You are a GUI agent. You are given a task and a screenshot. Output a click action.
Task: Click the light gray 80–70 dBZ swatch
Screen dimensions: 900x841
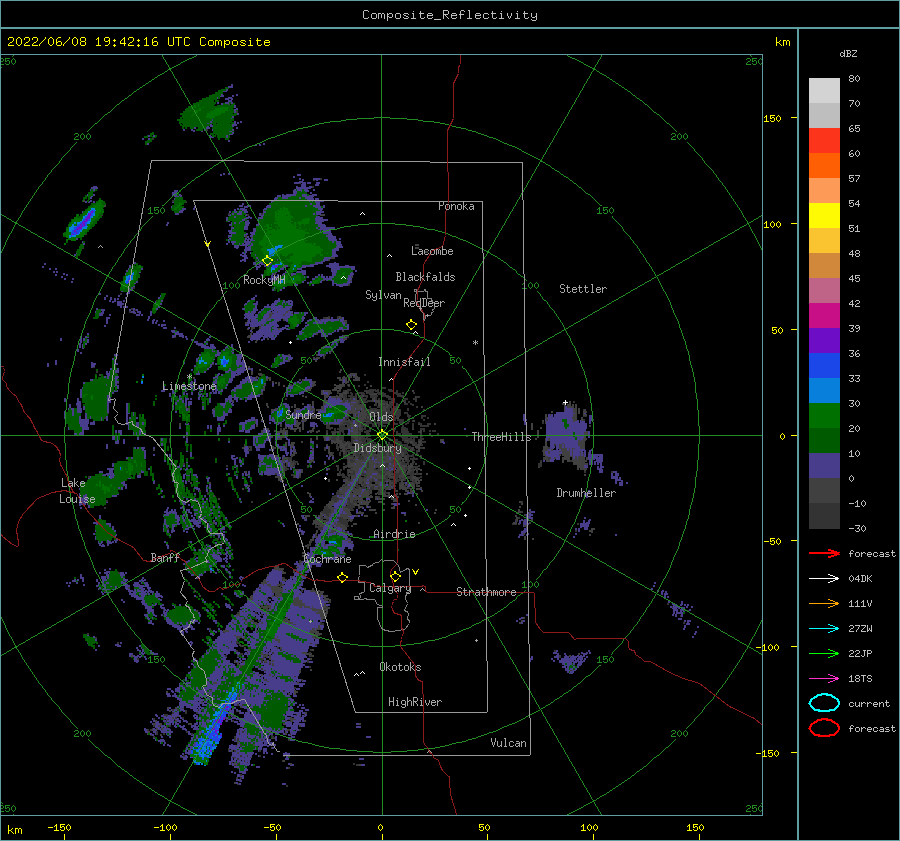point(824,90)
